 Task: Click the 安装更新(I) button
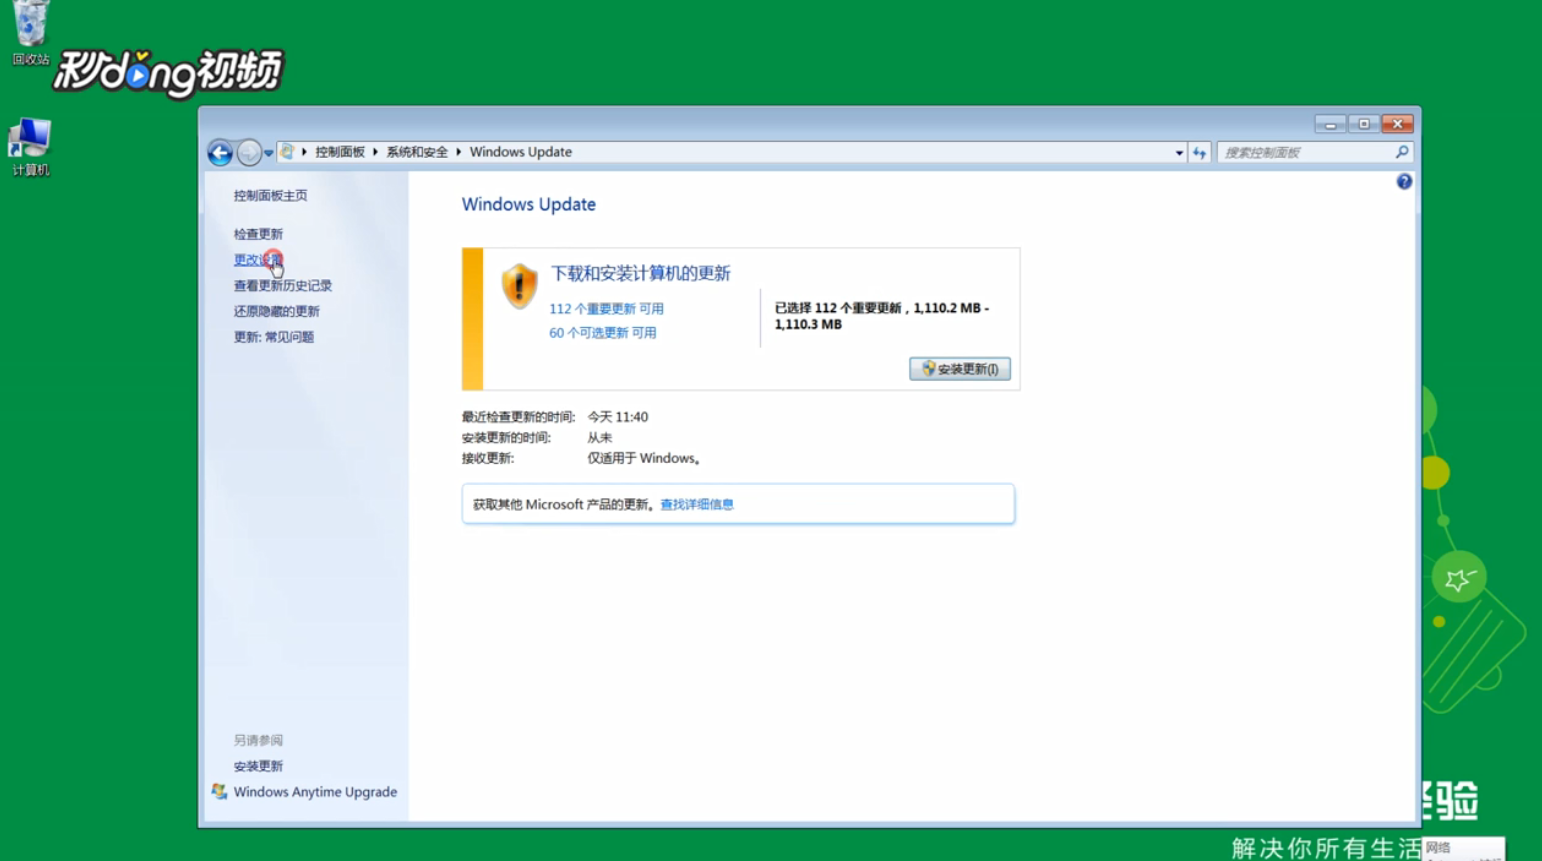(959, 369)
